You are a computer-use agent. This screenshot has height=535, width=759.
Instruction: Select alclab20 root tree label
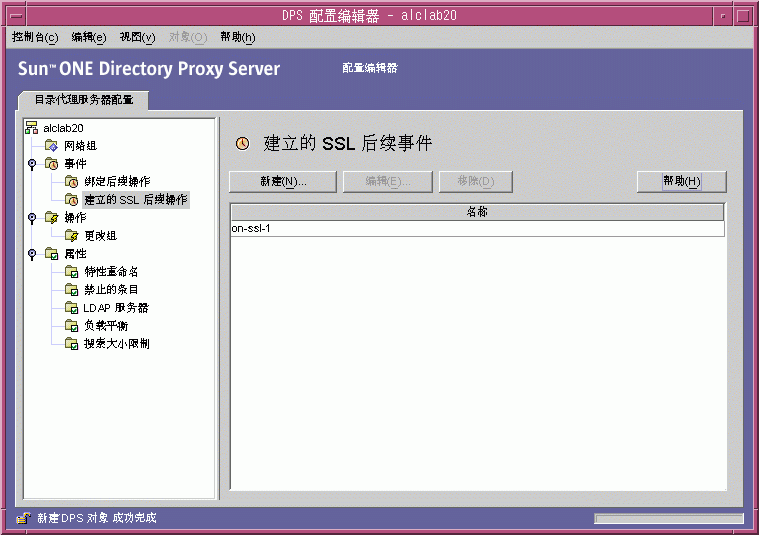pyautogui.click(x=63, y=128)
